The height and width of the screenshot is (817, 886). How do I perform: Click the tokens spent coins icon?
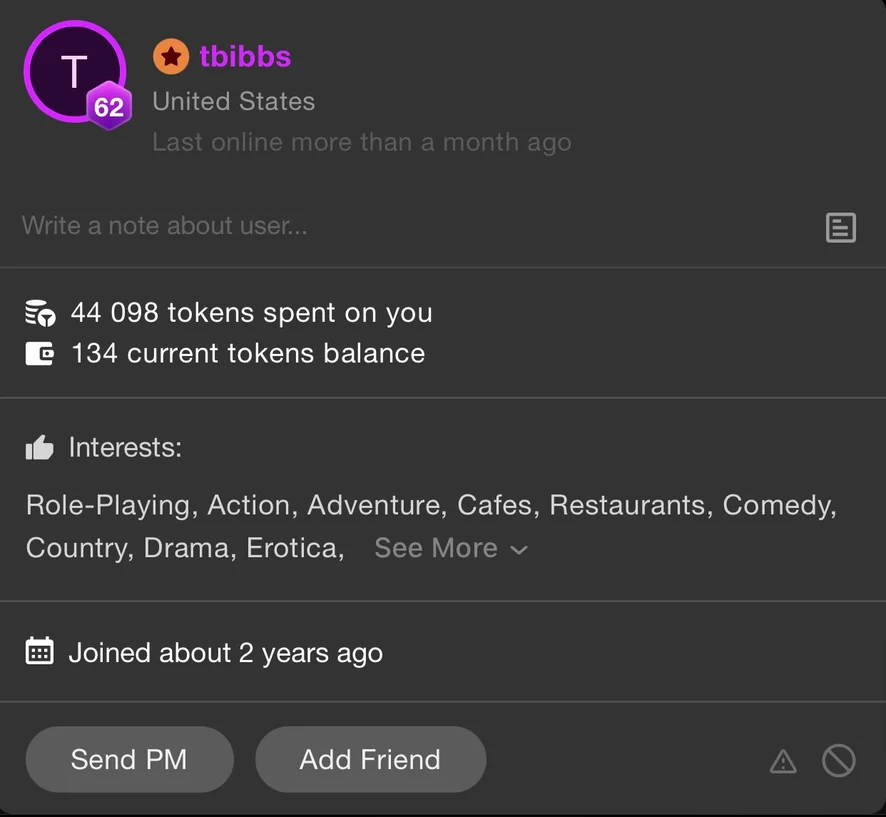click(40, 313)
